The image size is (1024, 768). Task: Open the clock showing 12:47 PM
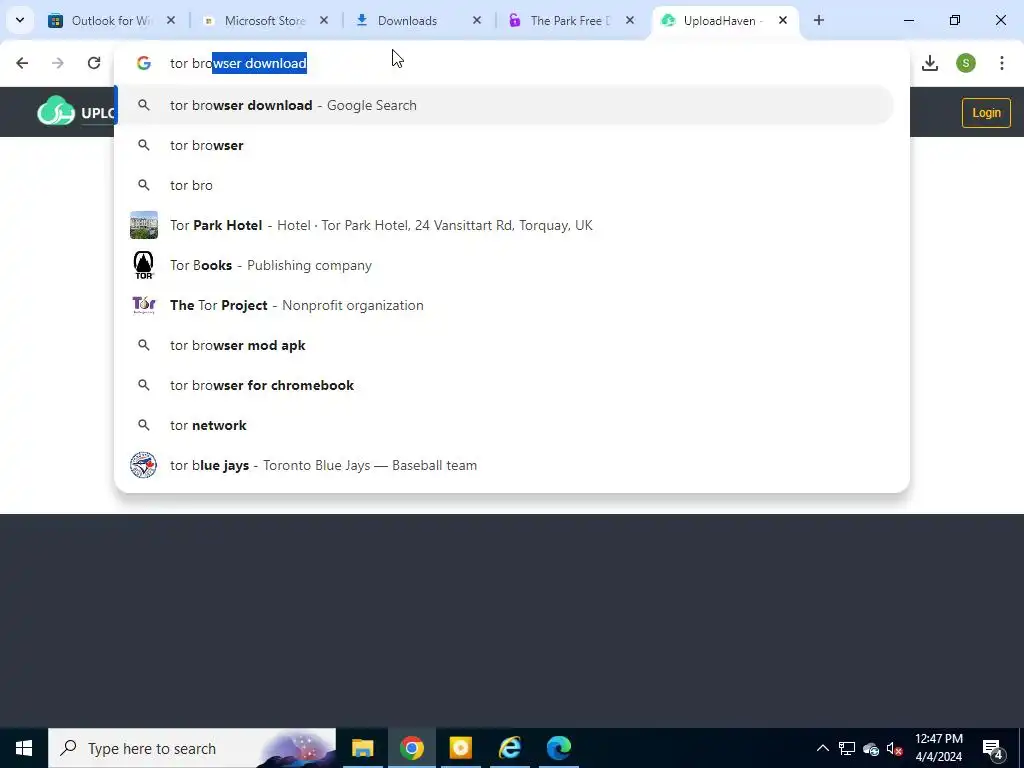pyautogui.click(x=938, y=748)
